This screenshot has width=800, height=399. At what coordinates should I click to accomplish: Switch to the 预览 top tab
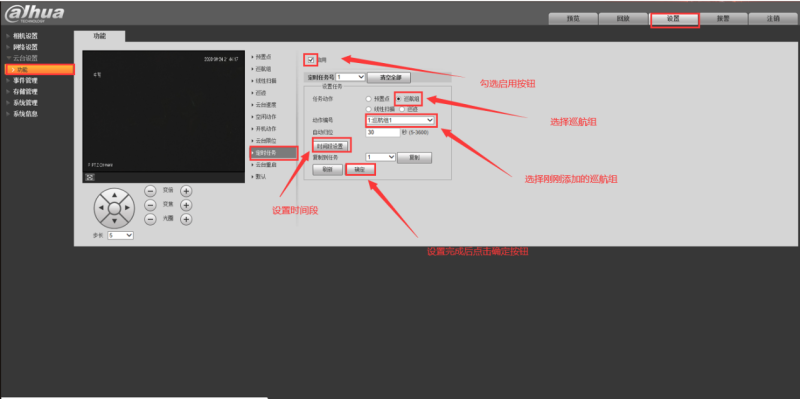point(573,18)
